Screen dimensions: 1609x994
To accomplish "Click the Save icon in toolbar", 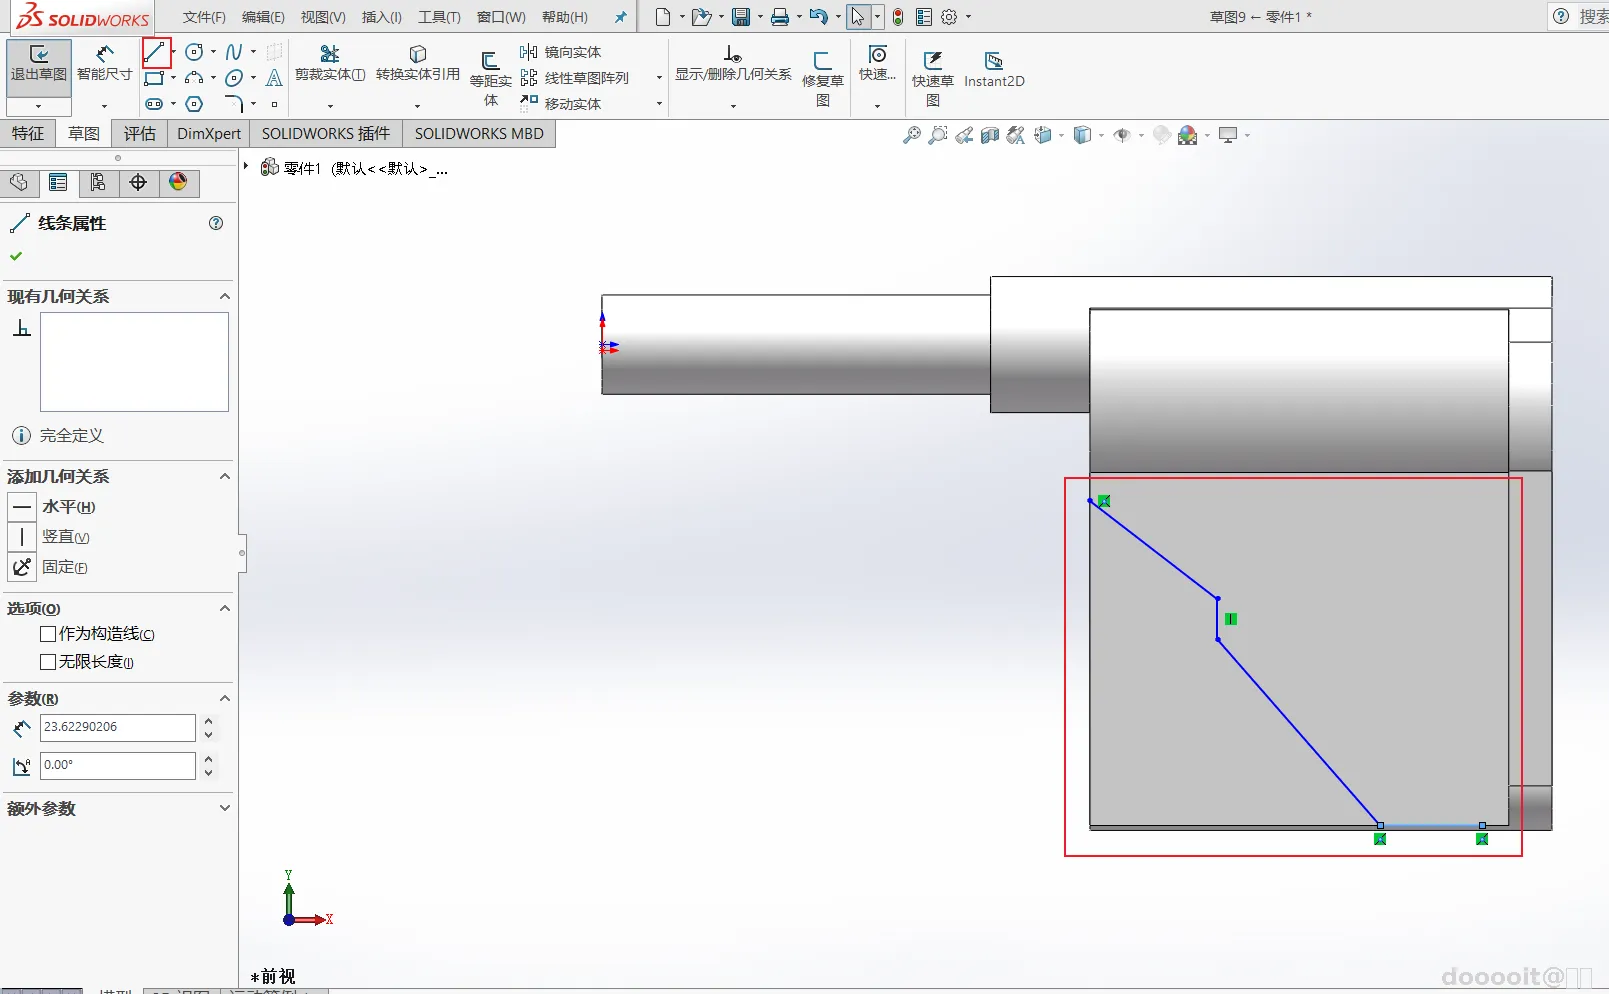I will [741, 17].
